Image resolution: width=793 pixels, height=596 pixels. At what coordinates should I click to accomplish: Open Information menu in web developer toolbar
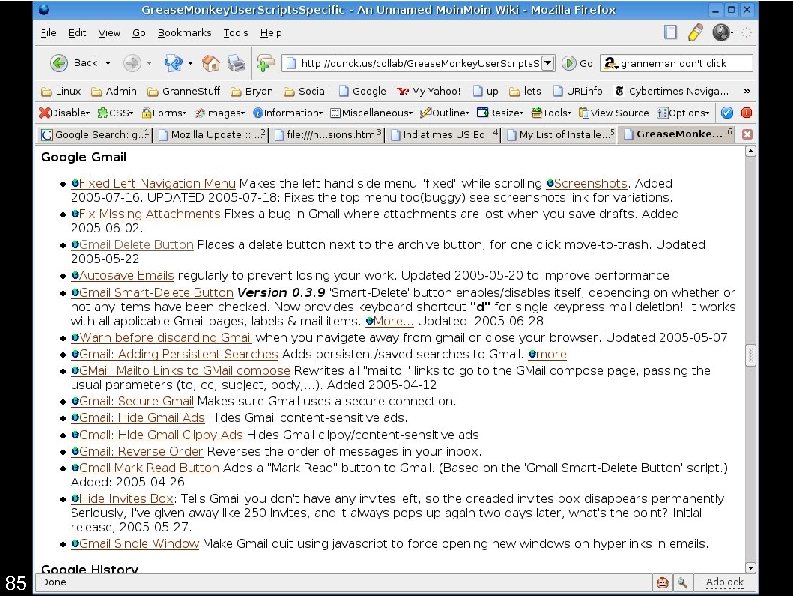pyautogui.click(x=288, y=113)
